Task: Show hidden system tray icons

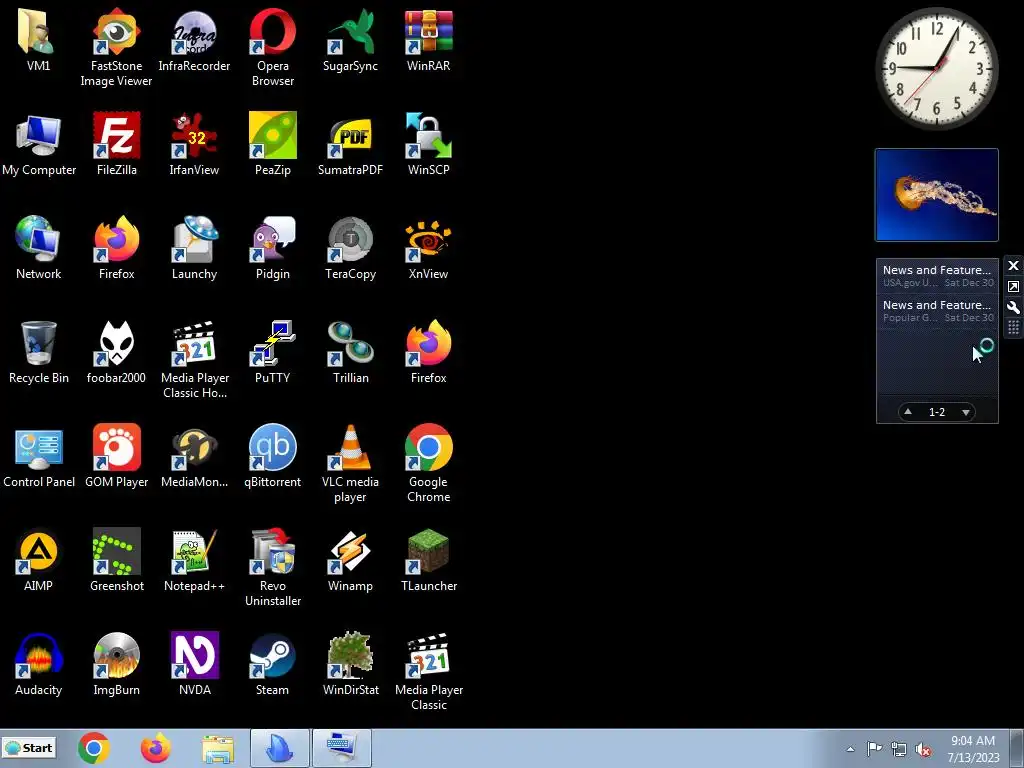Action: [x=850, y=749]
